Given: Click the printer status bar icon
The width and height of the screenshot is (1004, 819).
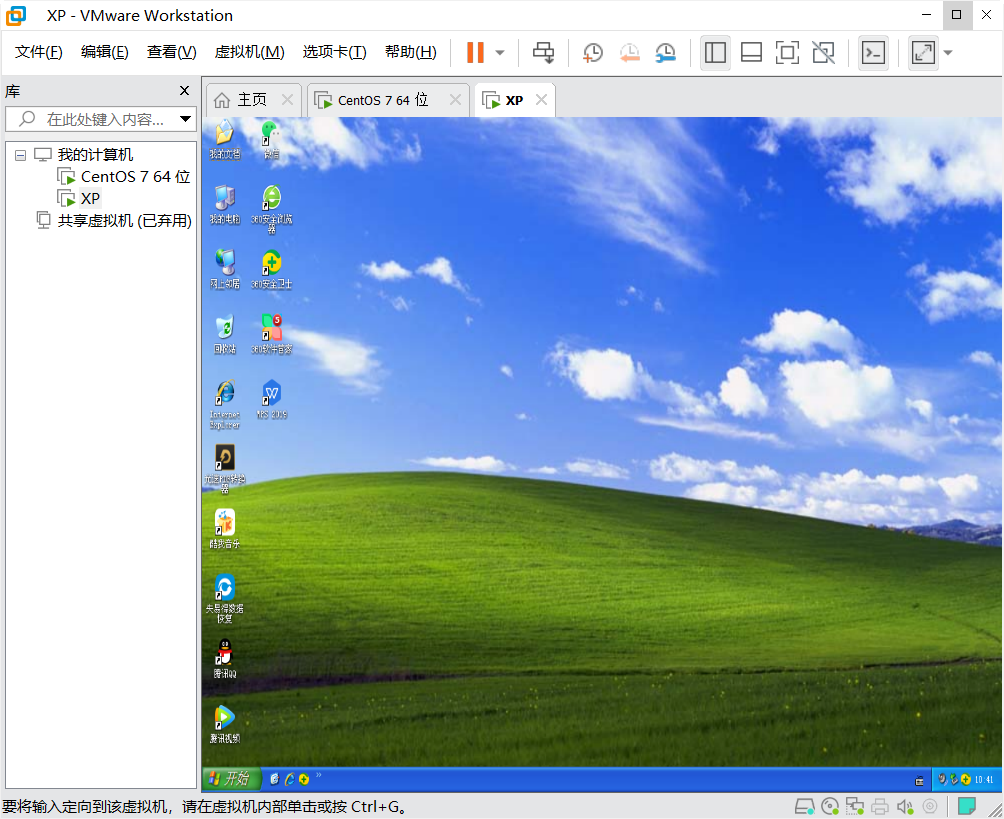Looking at the screenshot, I should click(x=880, y=806).
